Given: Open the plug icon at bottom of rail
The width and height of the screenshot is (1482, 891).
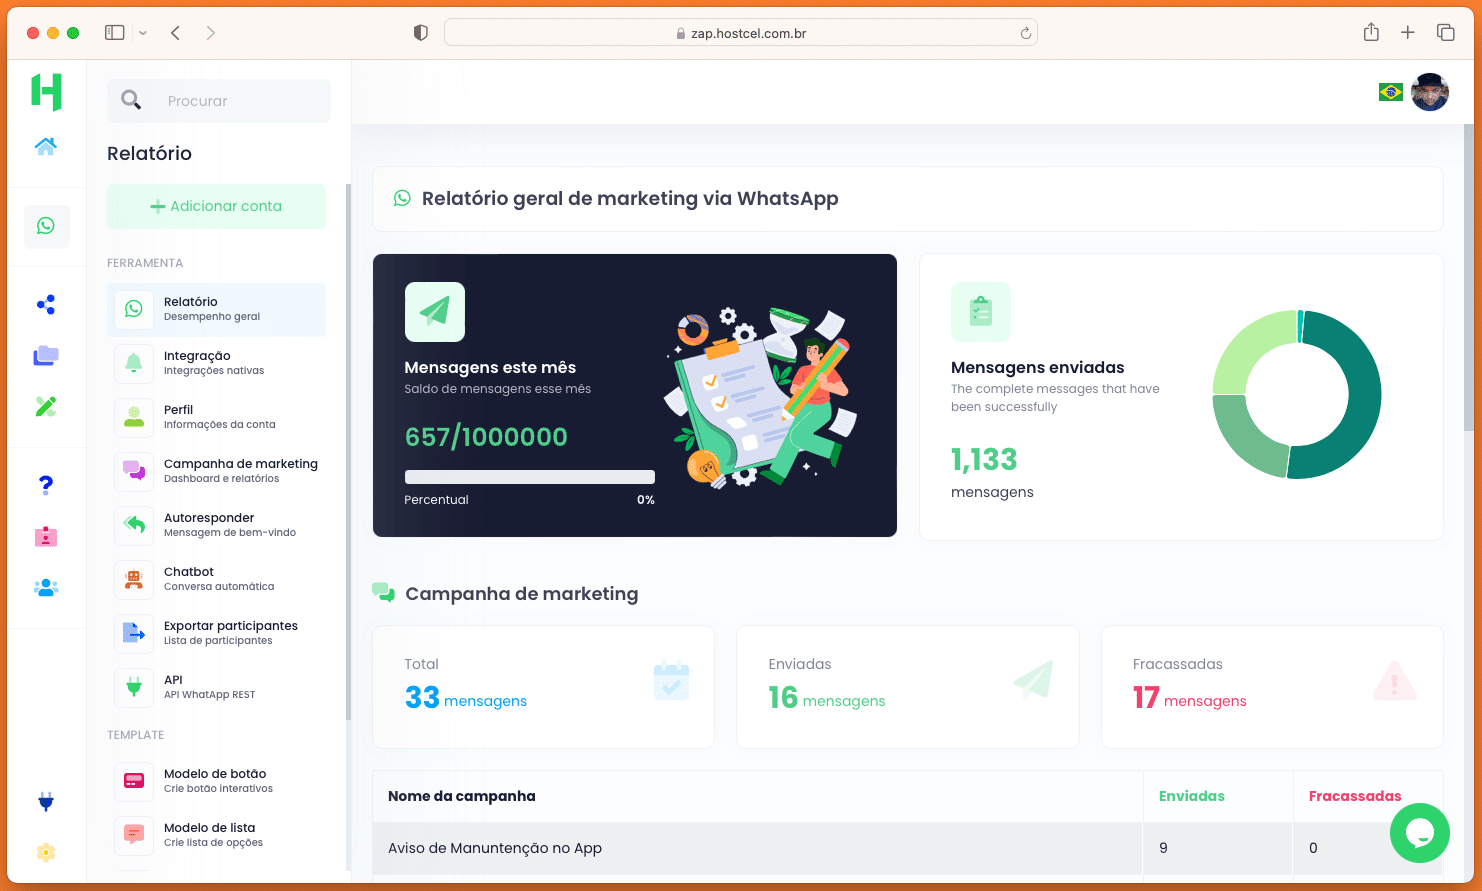Looking at the screenshot, I should [x=46, y=801].
